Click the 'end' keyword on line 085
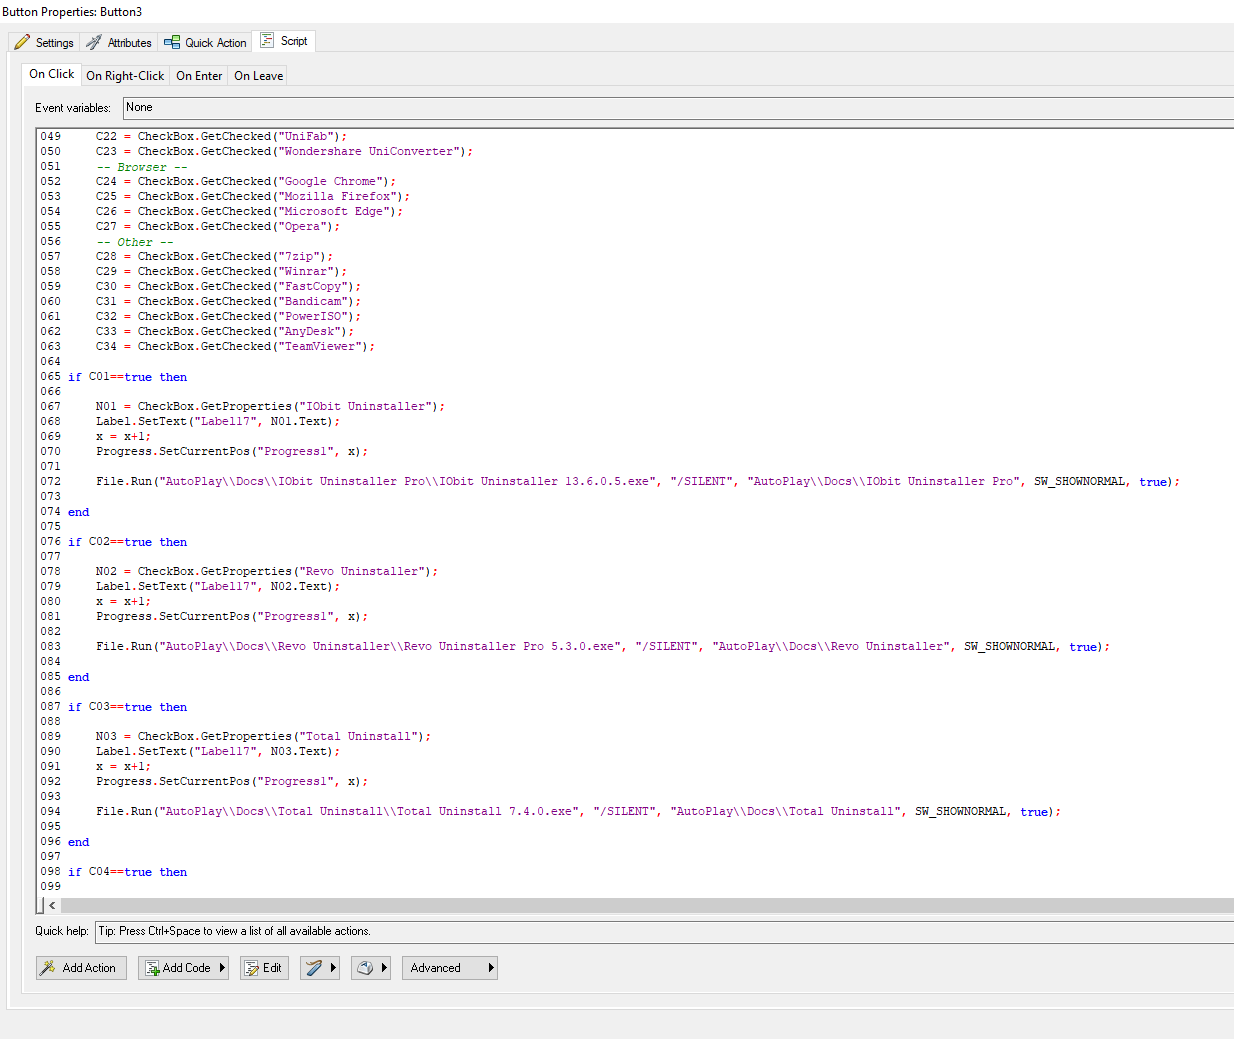This screenshot has height=1039, width=1234. 78,677
